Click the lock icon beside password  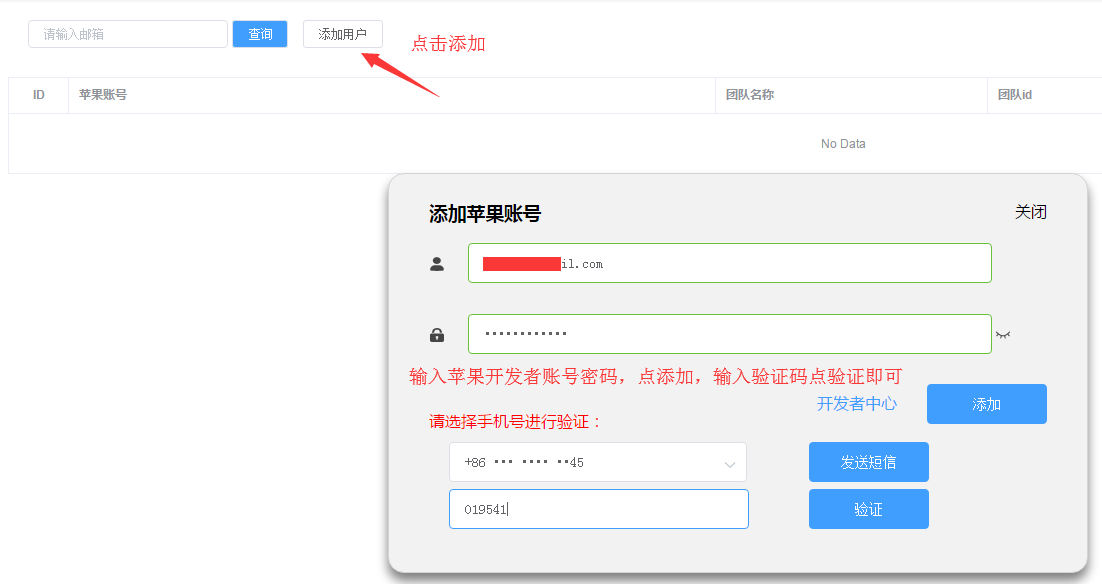(x=437, y=335)
